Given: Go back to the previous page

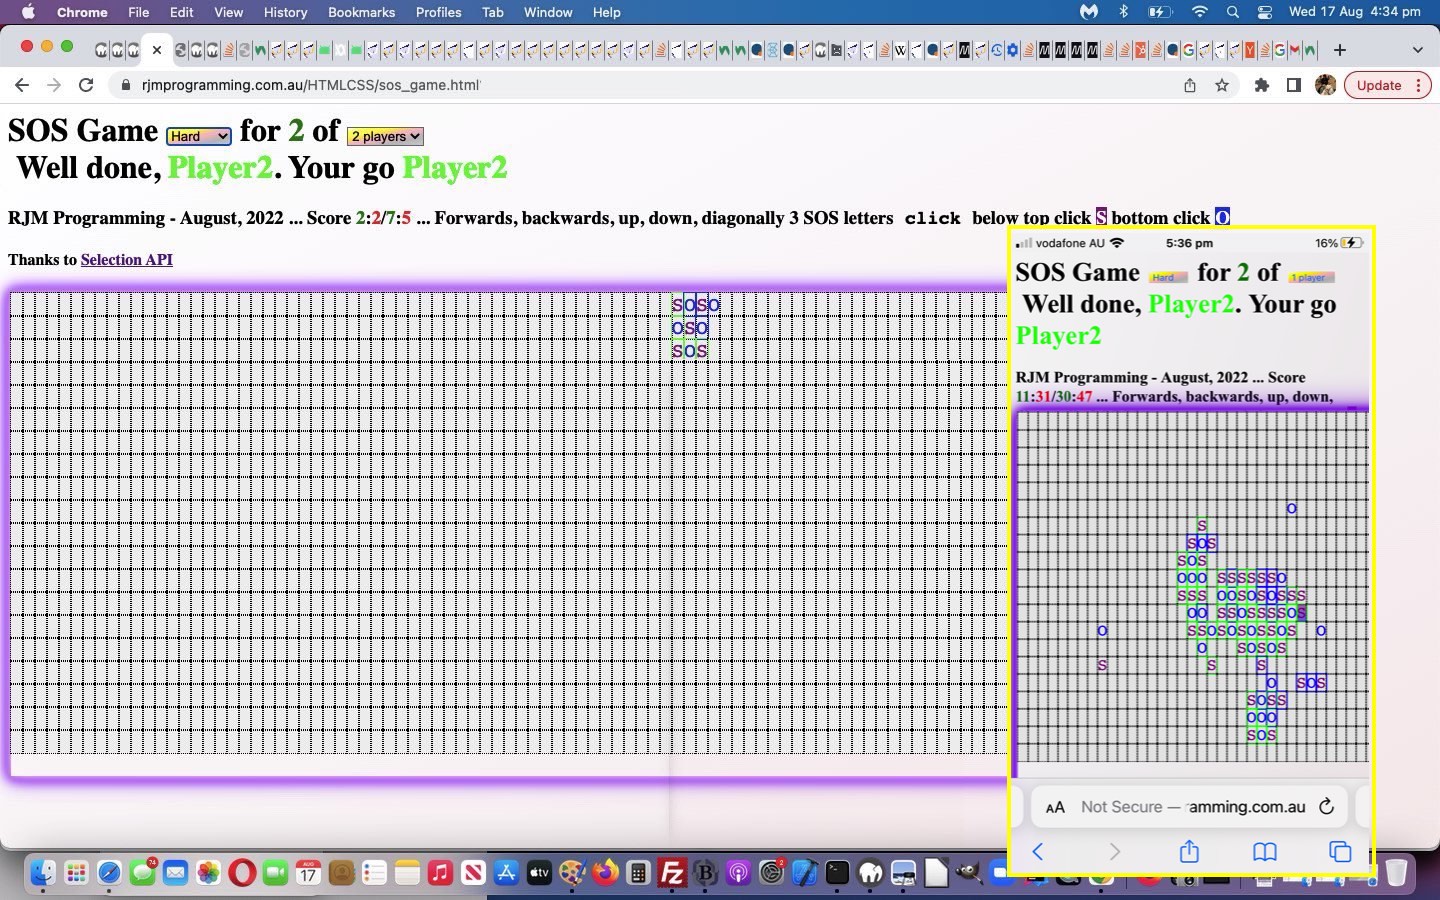Looking at the screenshot, I should [x=22, y=85].
